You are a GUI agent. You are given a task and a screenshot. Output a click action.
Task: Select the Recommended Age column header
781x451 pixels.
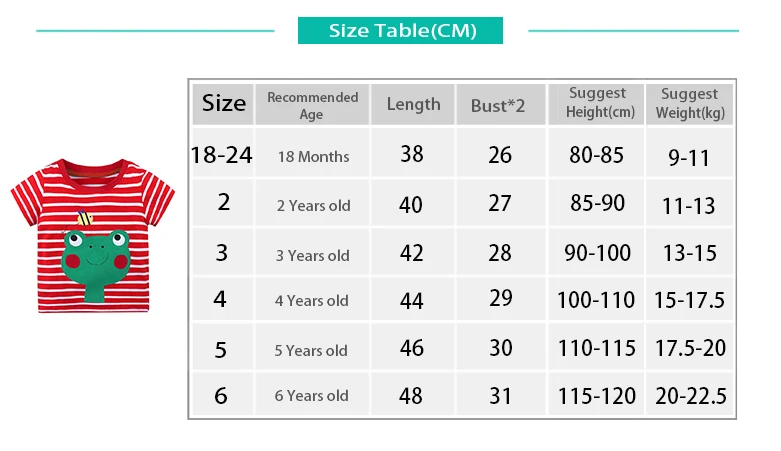pyautogui.click(x=312, y=105)
